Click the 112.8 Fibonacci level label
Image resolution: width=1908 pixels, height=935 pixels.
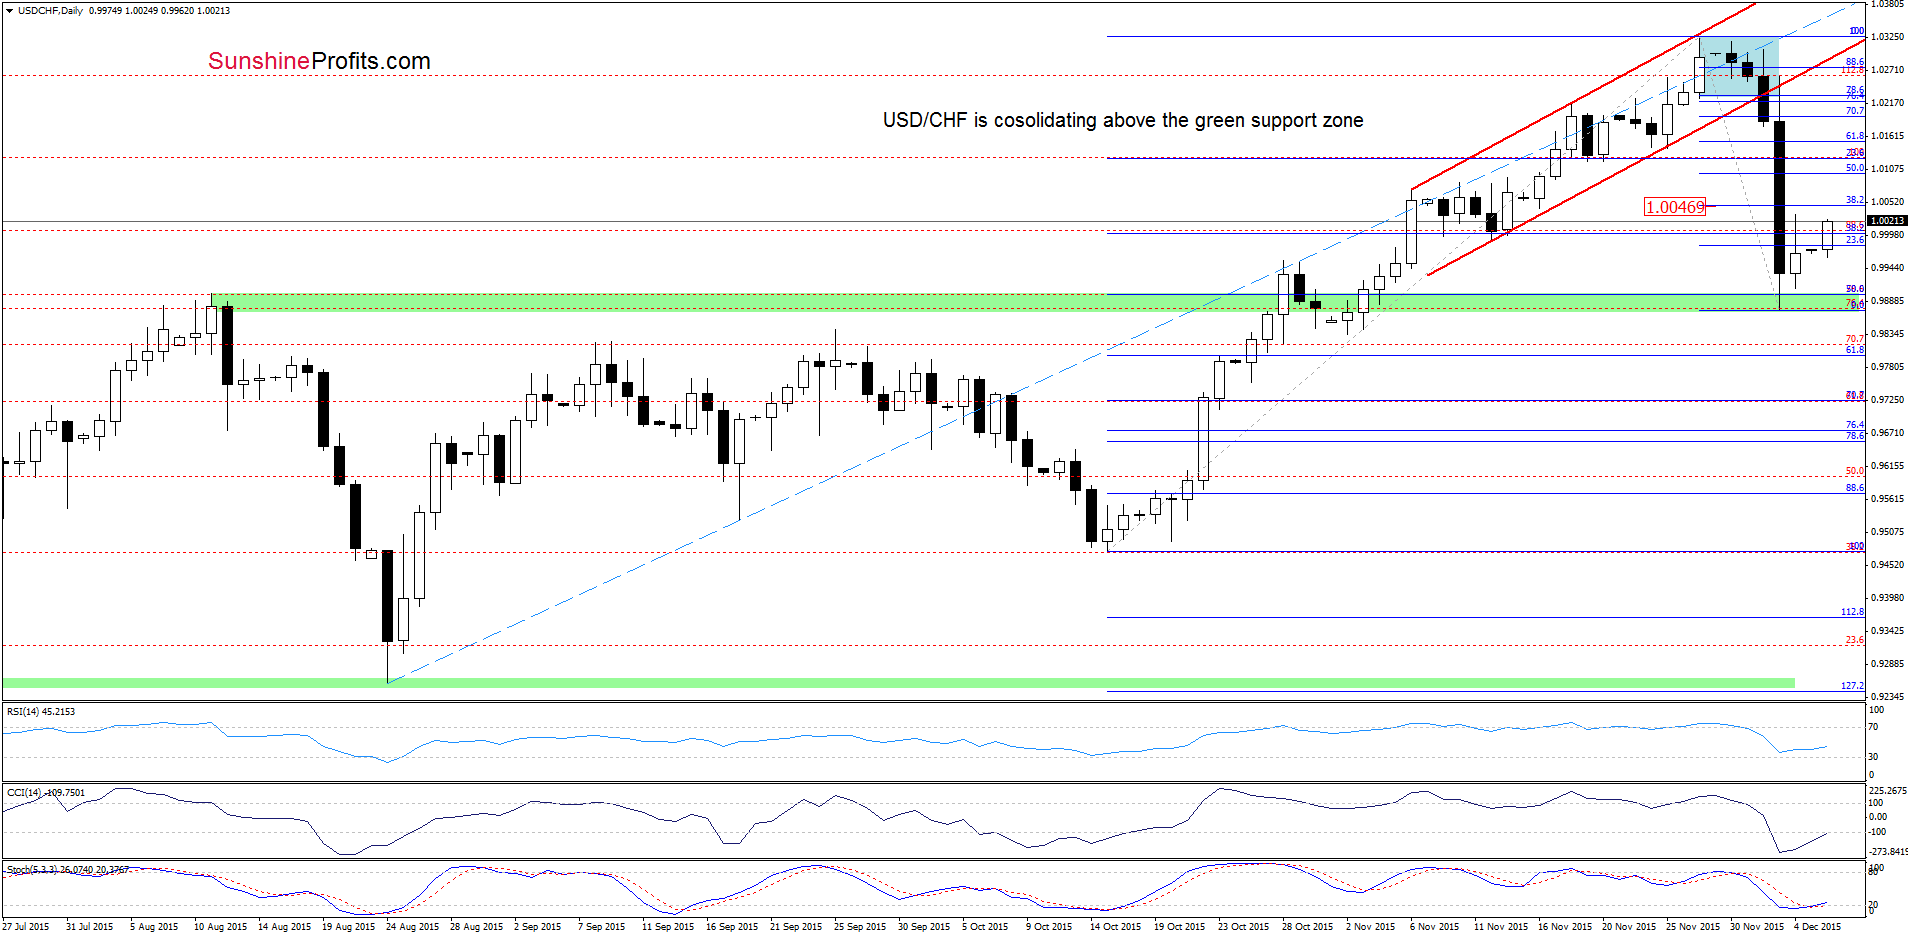pyautogui.click(x=1852, y=612)
